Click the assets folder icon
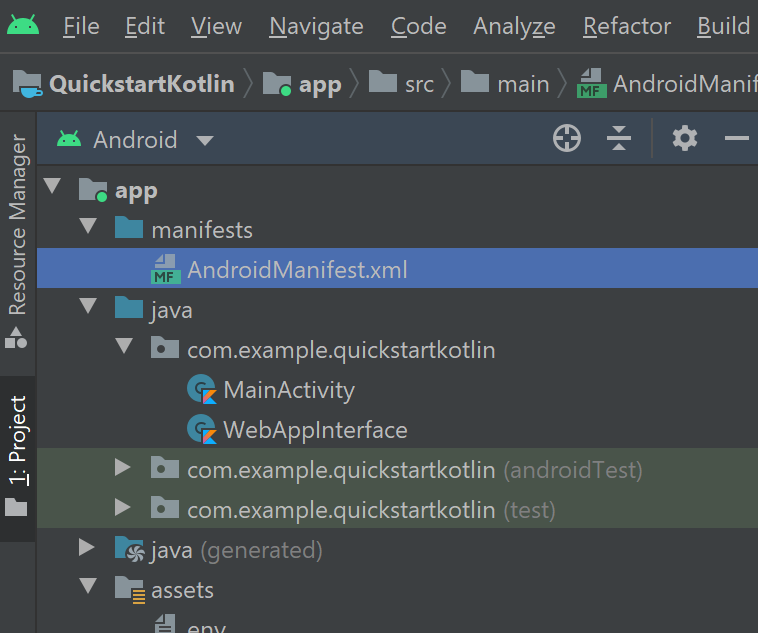 130,590
